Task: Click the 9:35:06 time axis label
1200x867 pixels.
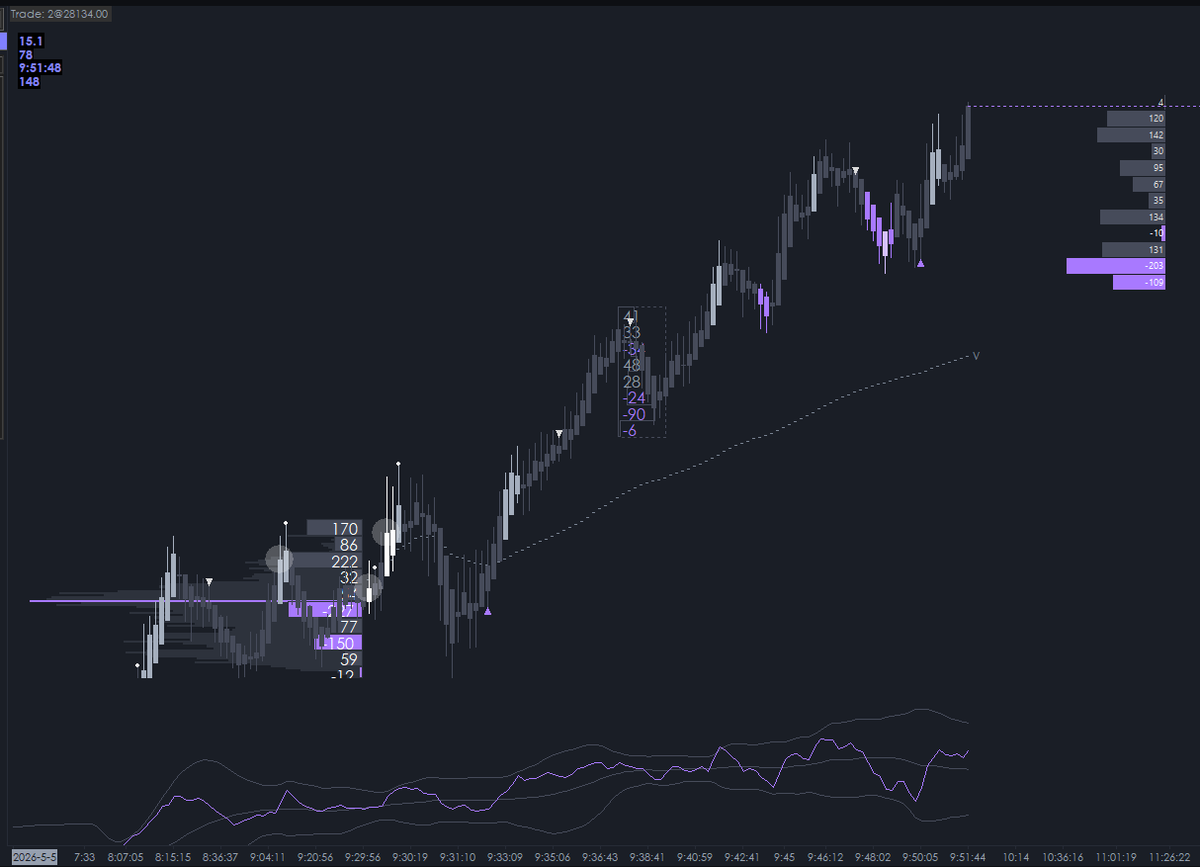Action: pos(552,857)
